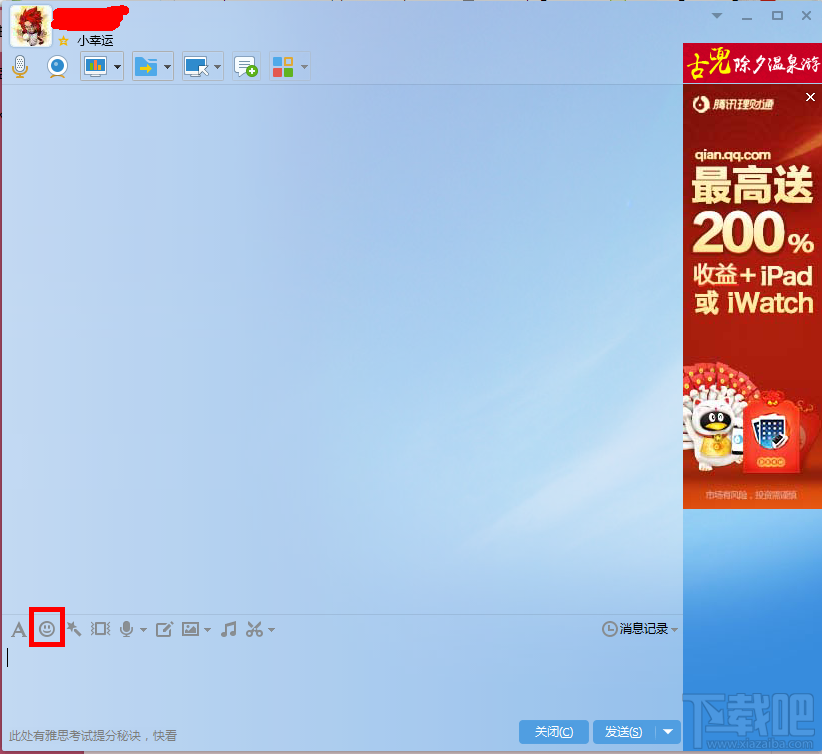The height and width of the screenshot is (754, 822).
Task: Open the handwriting doodle pen tool
Action: (164, 629)
